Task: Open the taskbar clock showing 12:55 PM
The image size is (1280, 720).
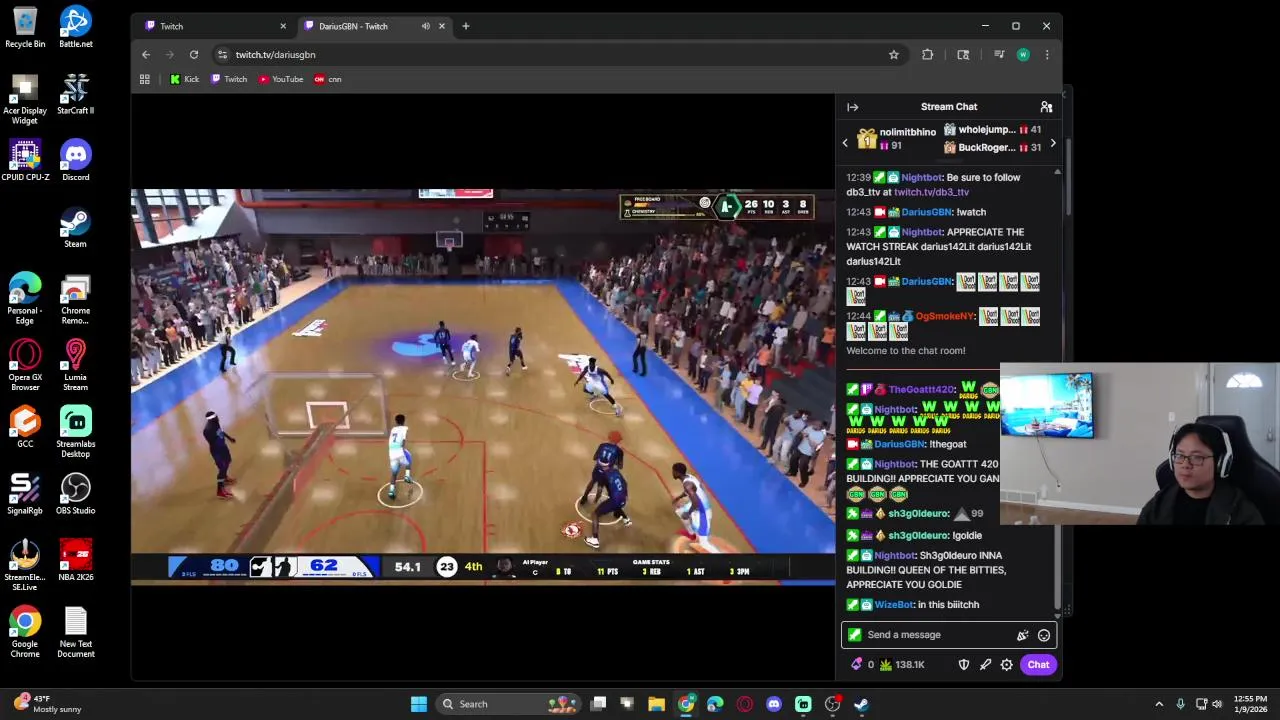Action: click(x=1250, y=704)
